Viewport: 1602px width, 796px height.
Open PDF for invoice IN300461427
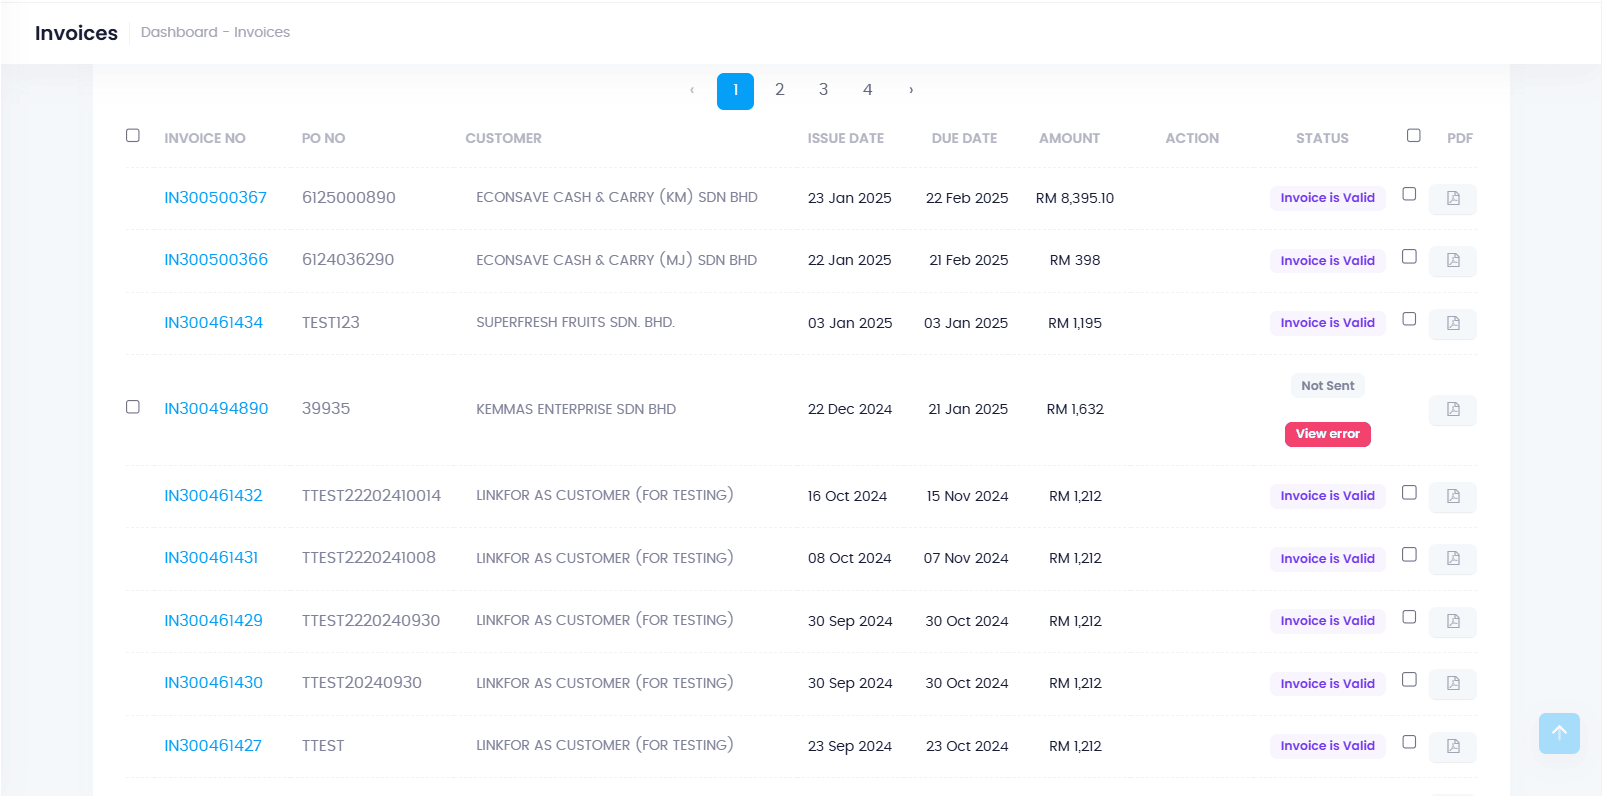click(x=1452, y=746)
